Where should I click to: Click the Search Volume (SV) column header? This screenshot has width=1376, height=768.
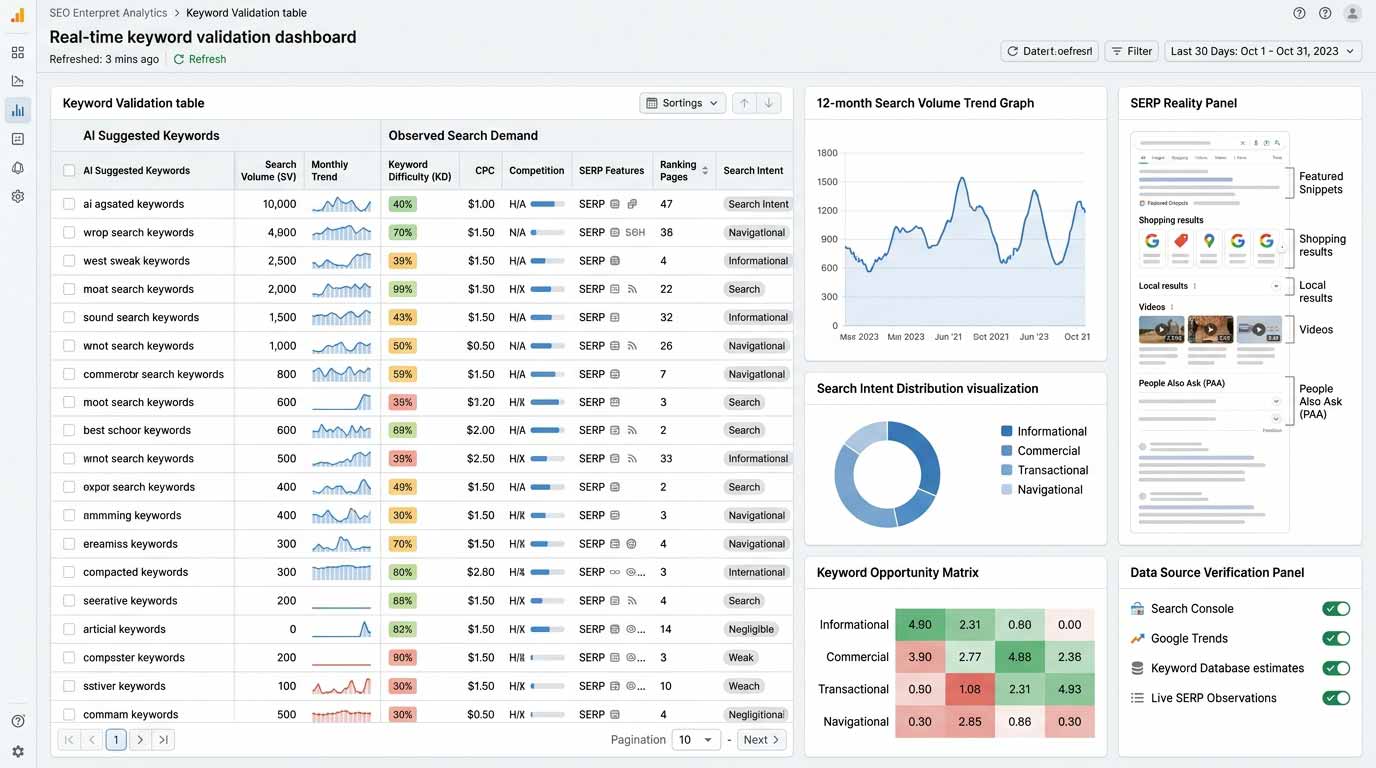click(x=268, y=171)
